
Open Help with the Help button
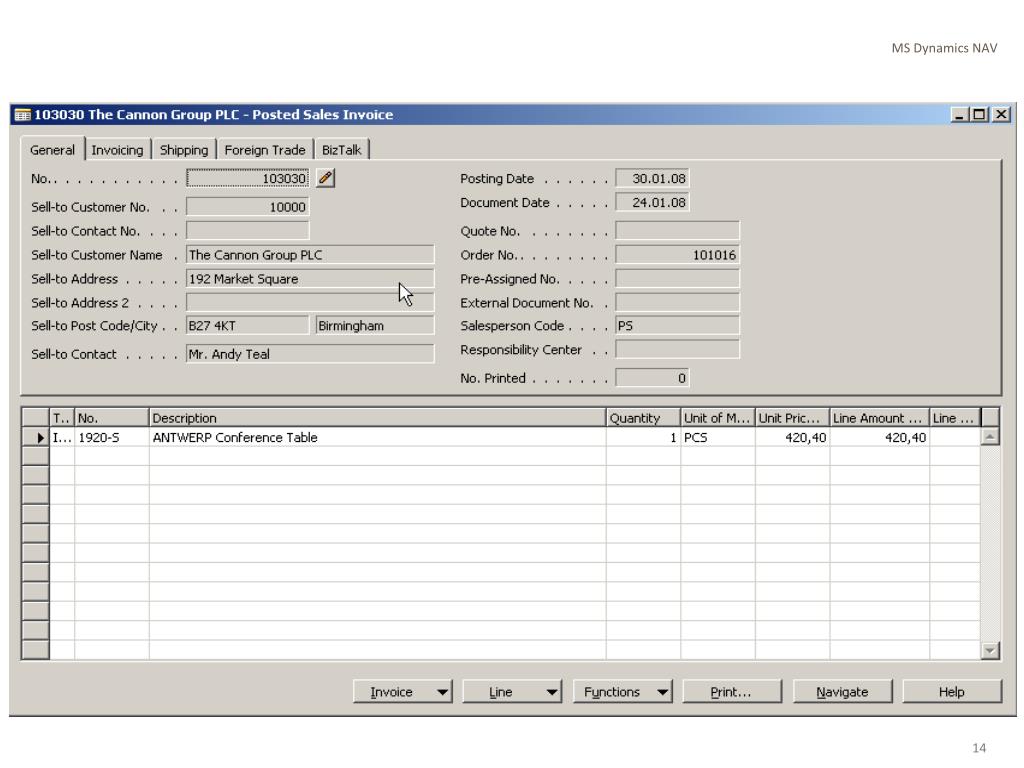click(952, 692)
